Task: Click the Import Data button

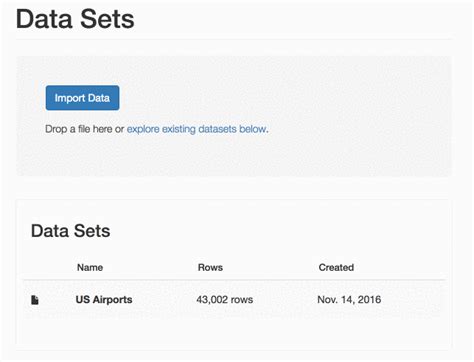Action: pyautogui.click(x=82, y=98)
